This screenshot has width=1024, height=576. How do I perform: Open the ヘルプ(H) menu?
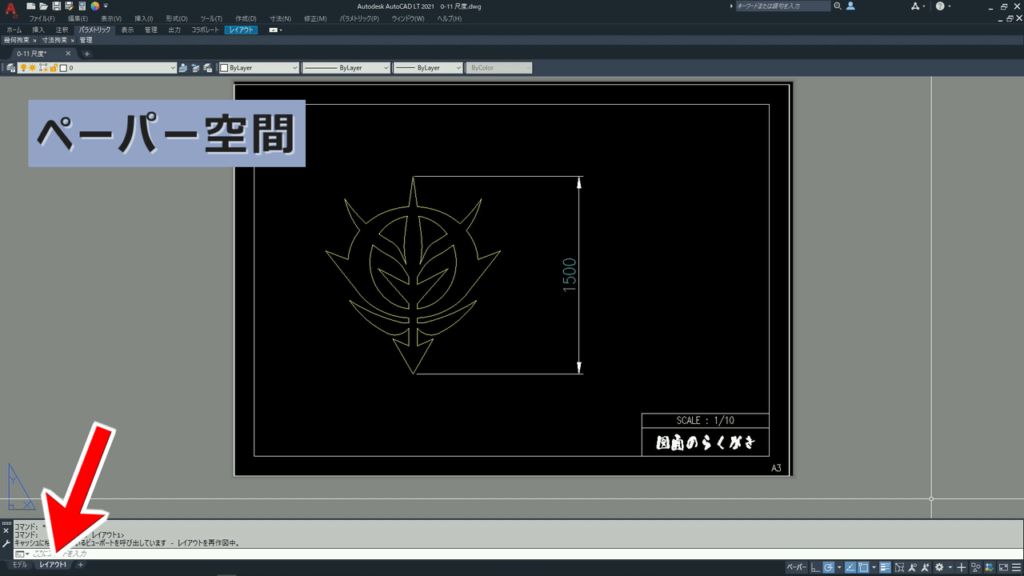449,19
